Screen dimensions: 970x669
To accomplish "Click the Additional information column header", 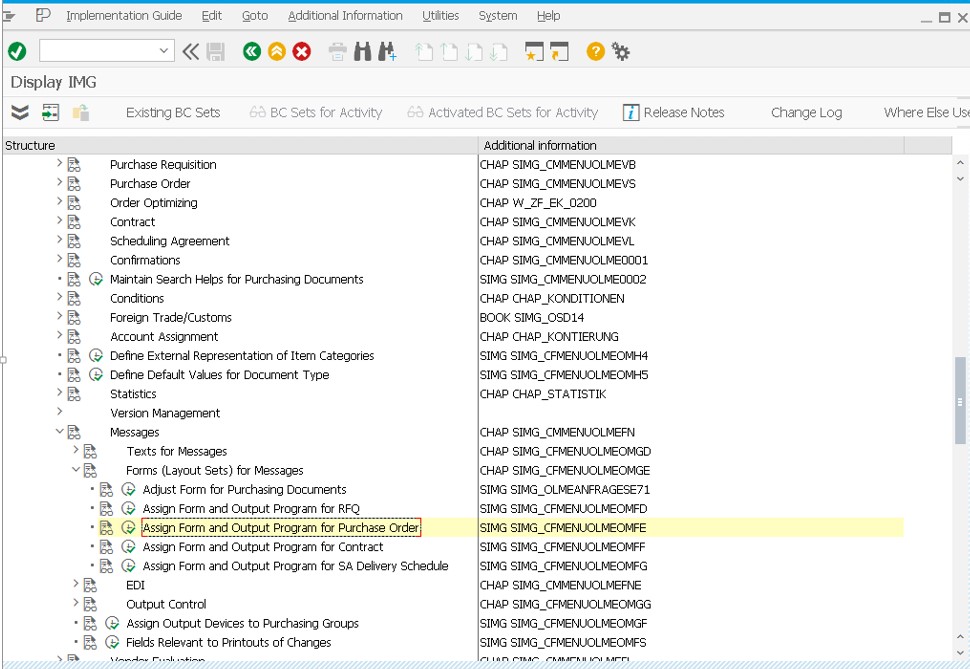I will (x=692, y=145).
